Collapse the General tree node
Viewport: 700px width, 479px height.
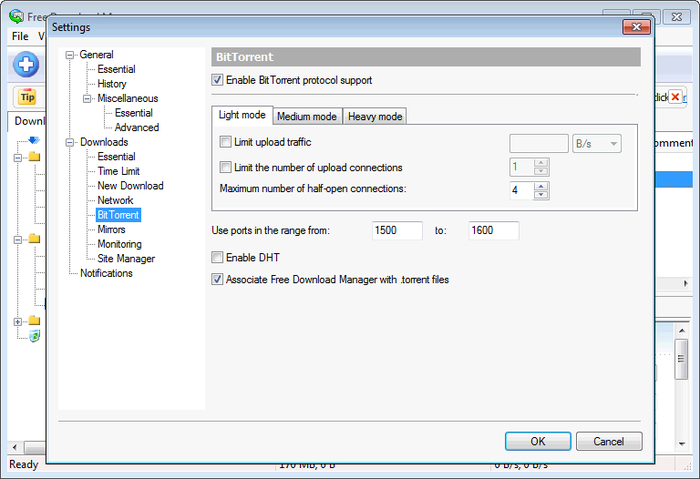(70, 55)
